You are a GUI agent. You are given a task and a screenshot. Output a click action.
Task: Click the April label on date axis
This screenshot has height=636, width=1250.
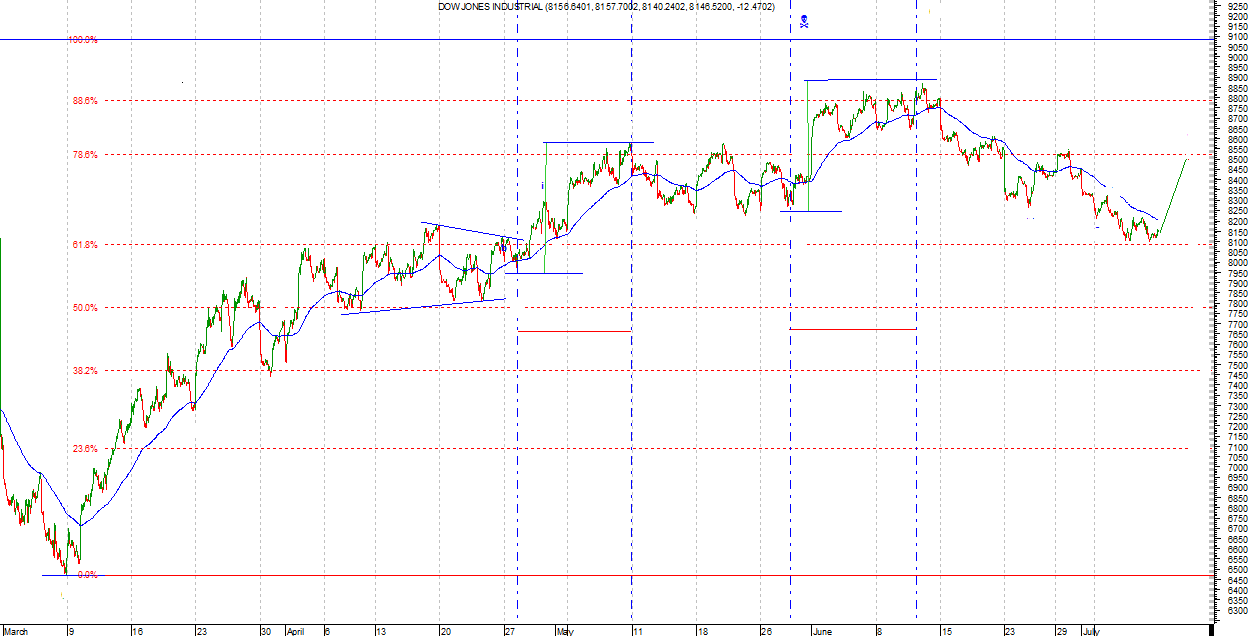pos(295,631)
